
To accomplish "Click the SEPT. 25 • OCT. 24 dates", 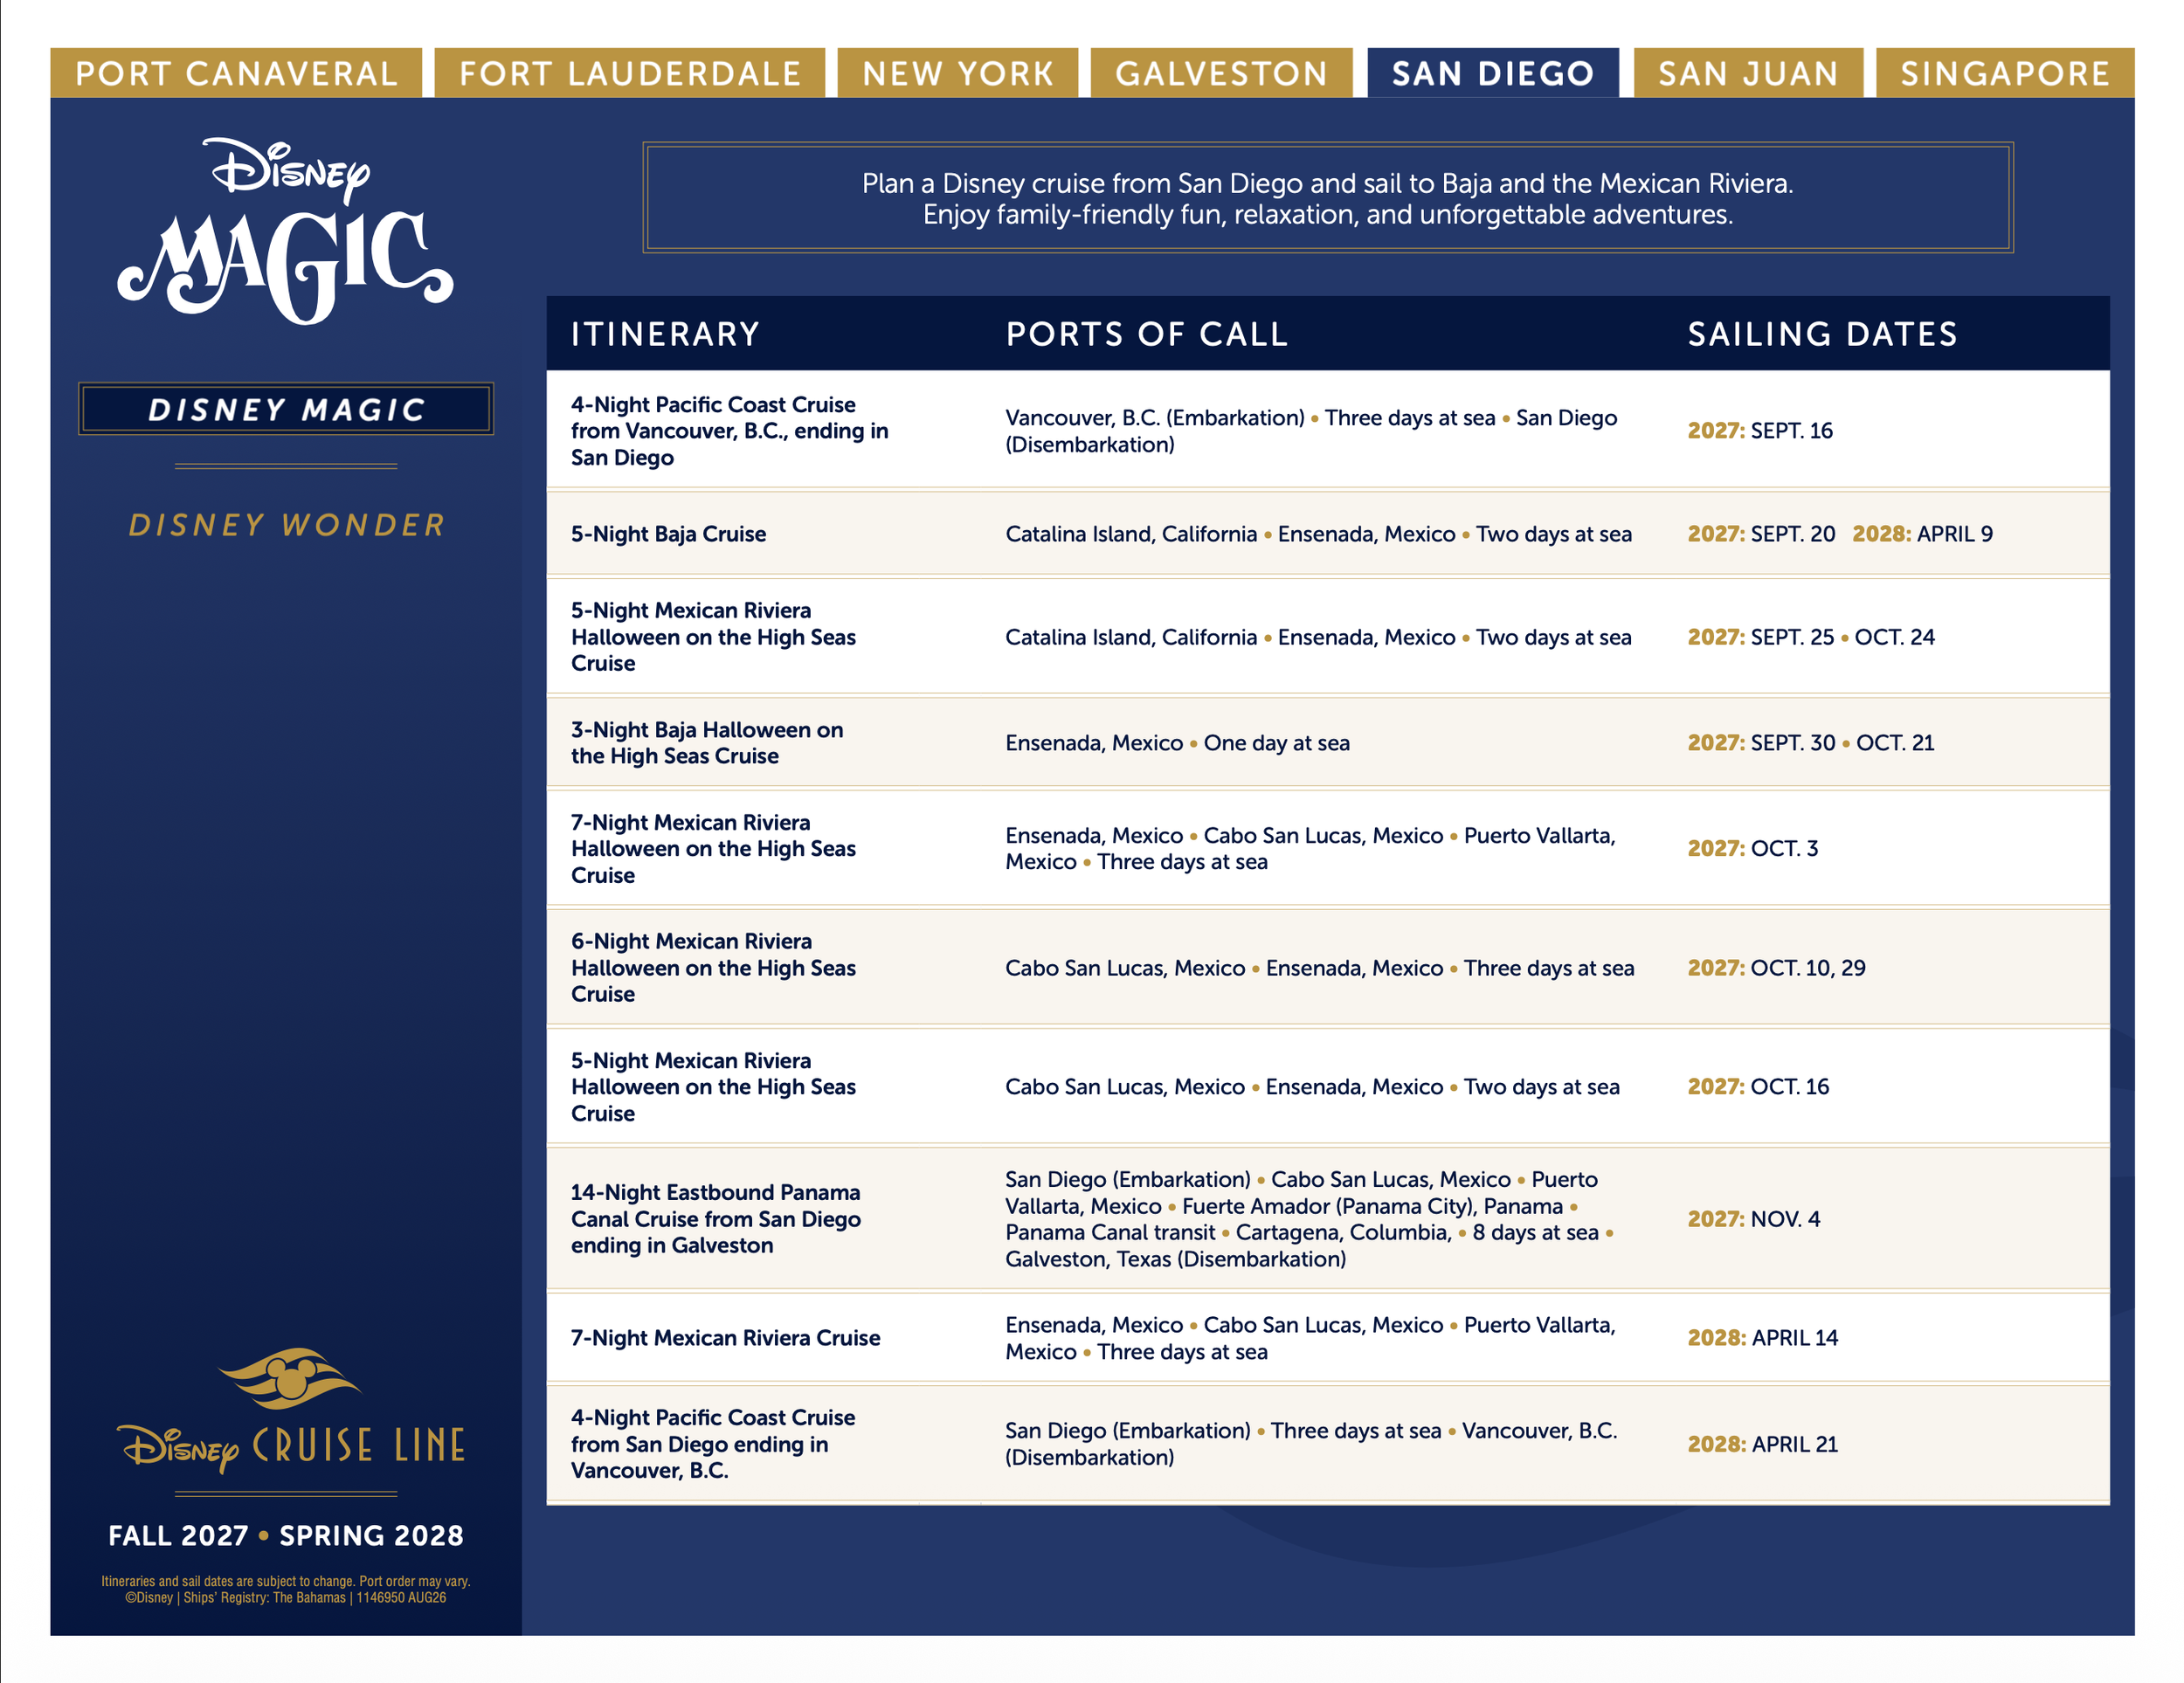I will [1842, 637].
